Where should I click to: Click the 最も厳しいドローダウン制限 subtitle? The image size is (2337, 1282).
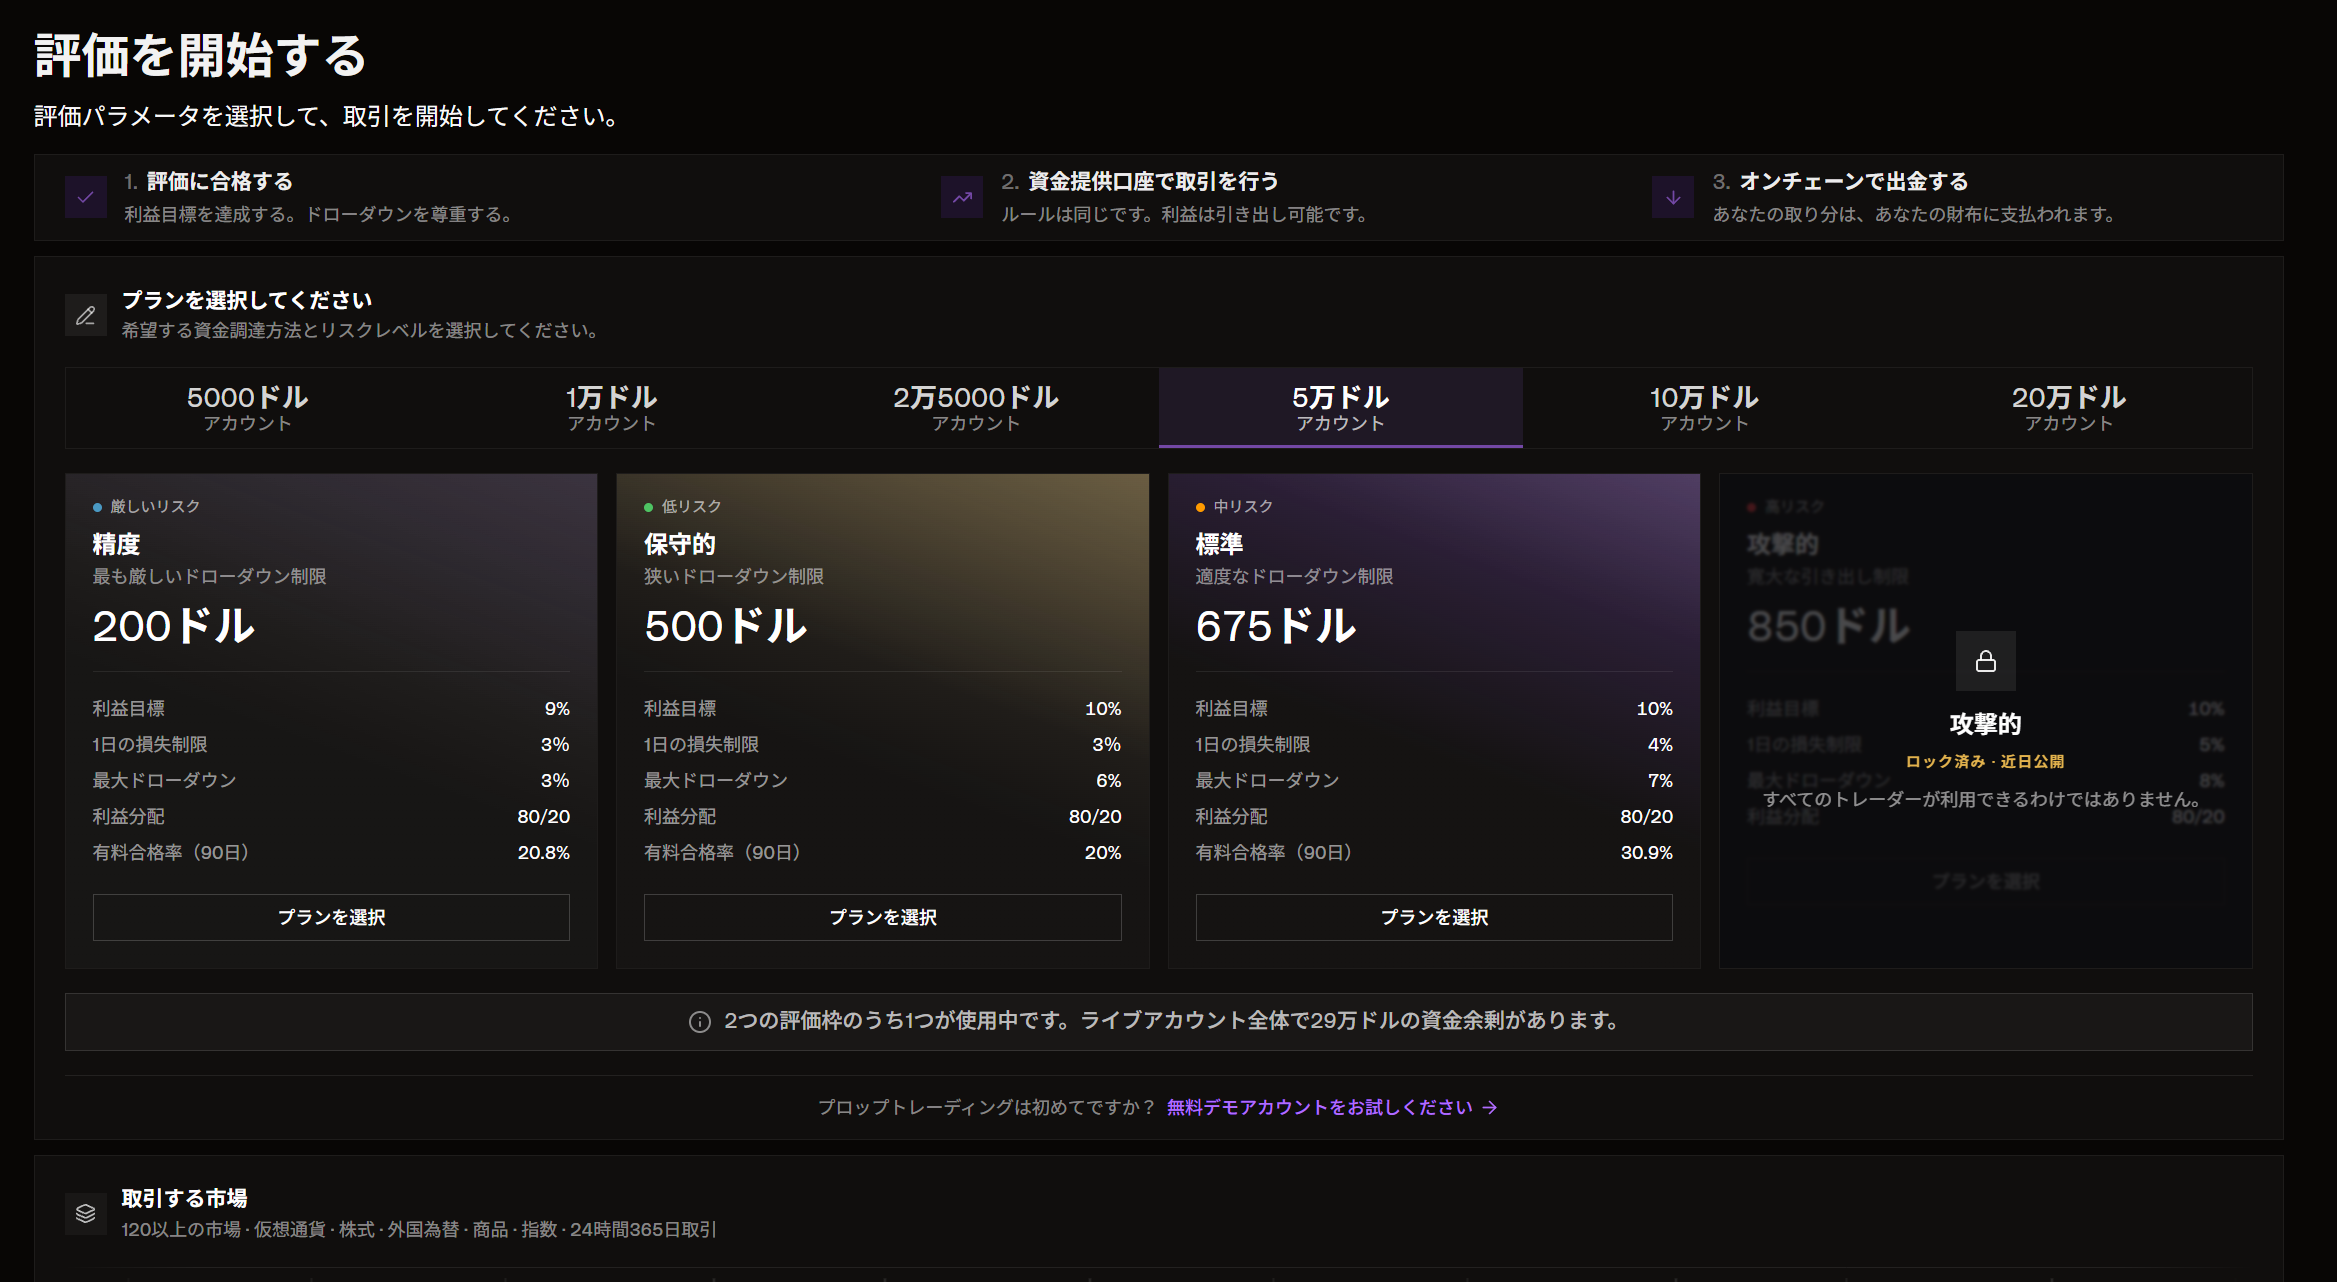[210, 577]
